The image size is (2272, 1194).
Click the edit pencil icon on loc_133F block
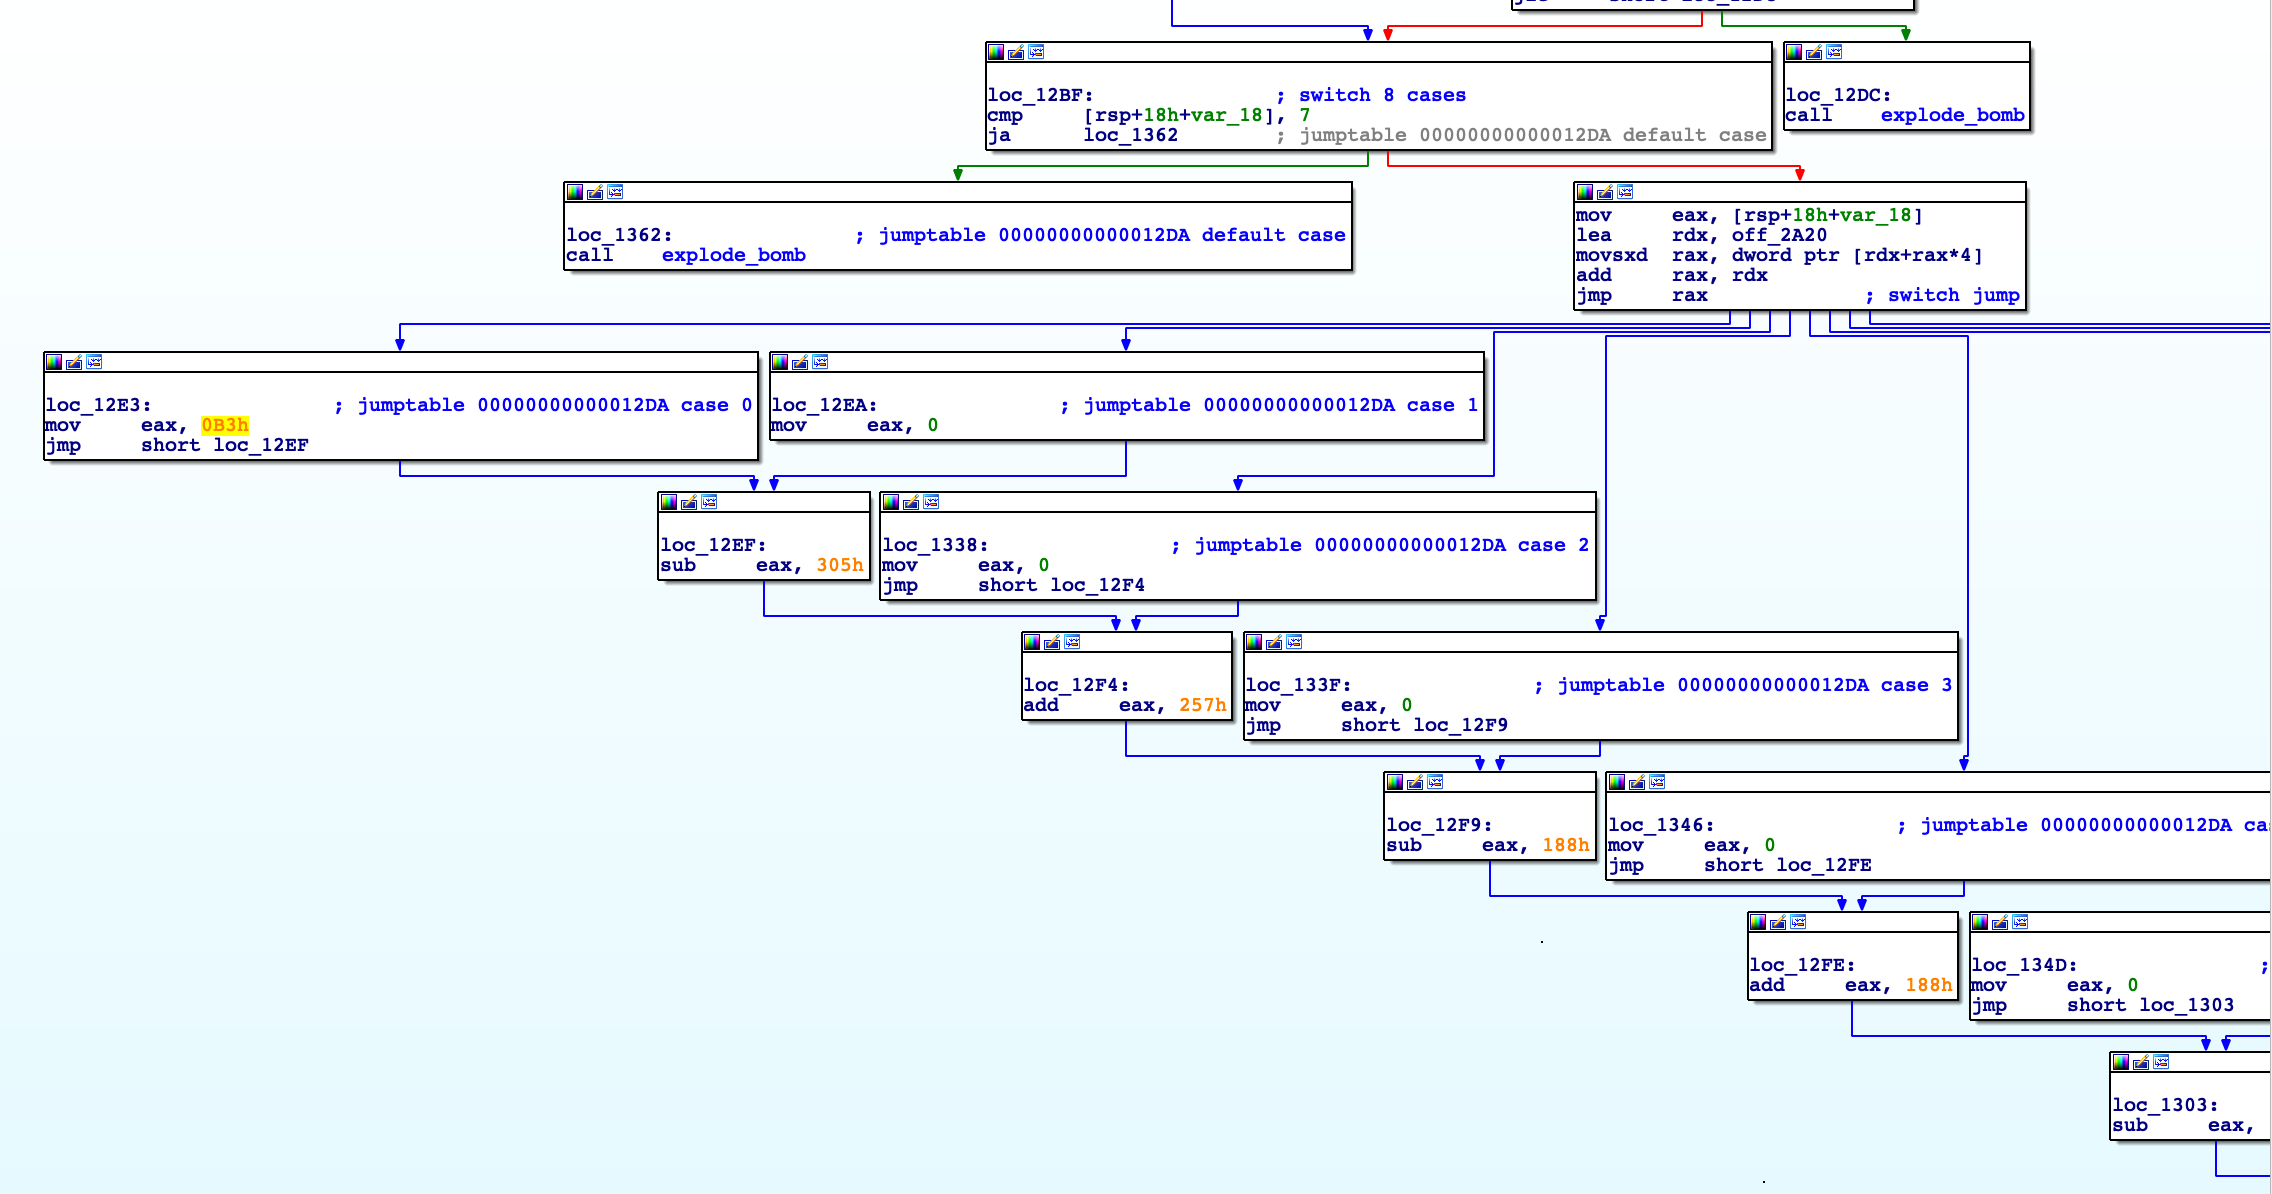point(1274,642)
